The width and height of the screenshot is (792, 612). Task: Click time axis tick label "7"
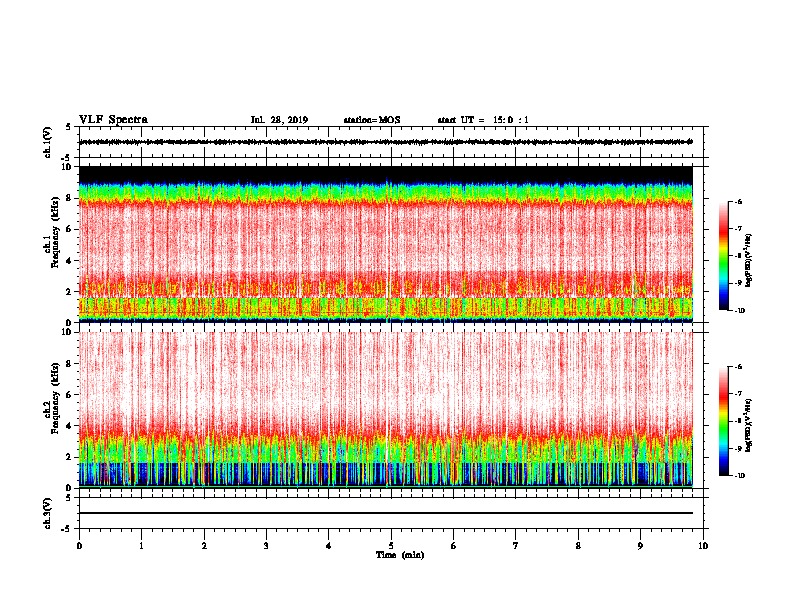[516, 546]
